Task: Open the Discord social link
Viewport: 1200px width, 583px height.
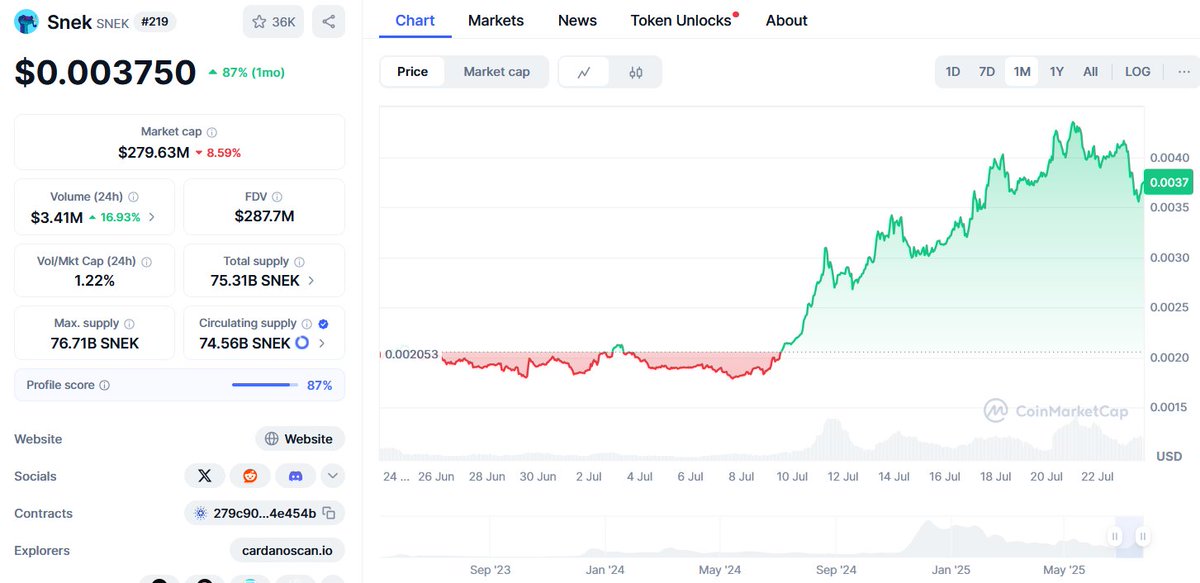Action: [295, 476]
